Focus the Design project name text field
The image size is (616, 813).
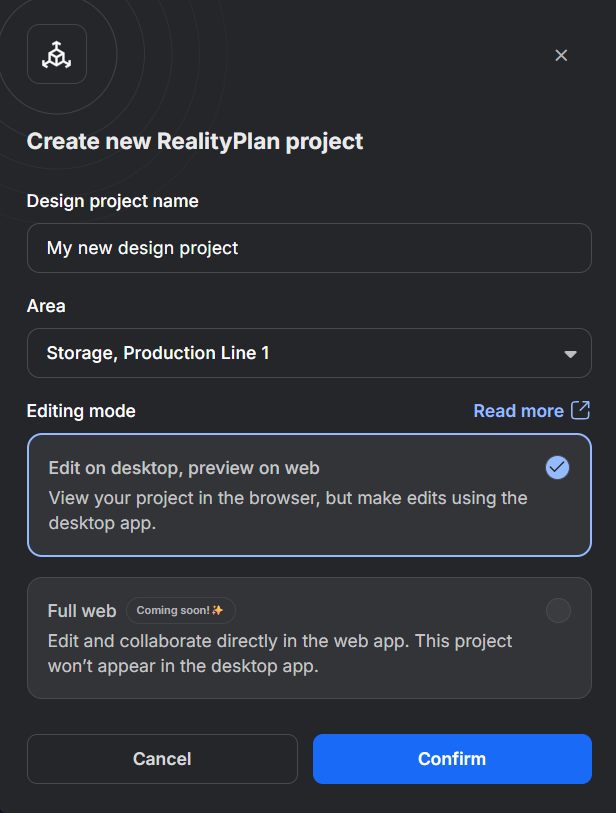click(309, 248)
